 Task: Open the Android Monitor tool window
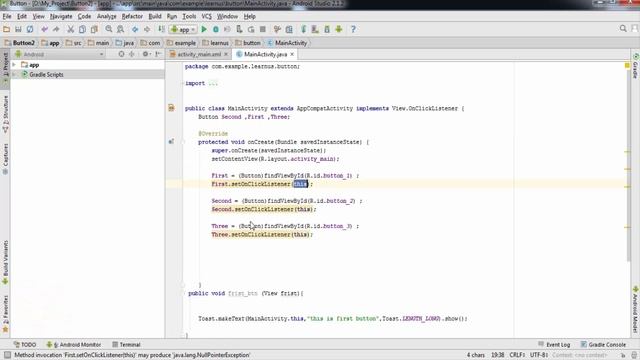click(73, 344)
